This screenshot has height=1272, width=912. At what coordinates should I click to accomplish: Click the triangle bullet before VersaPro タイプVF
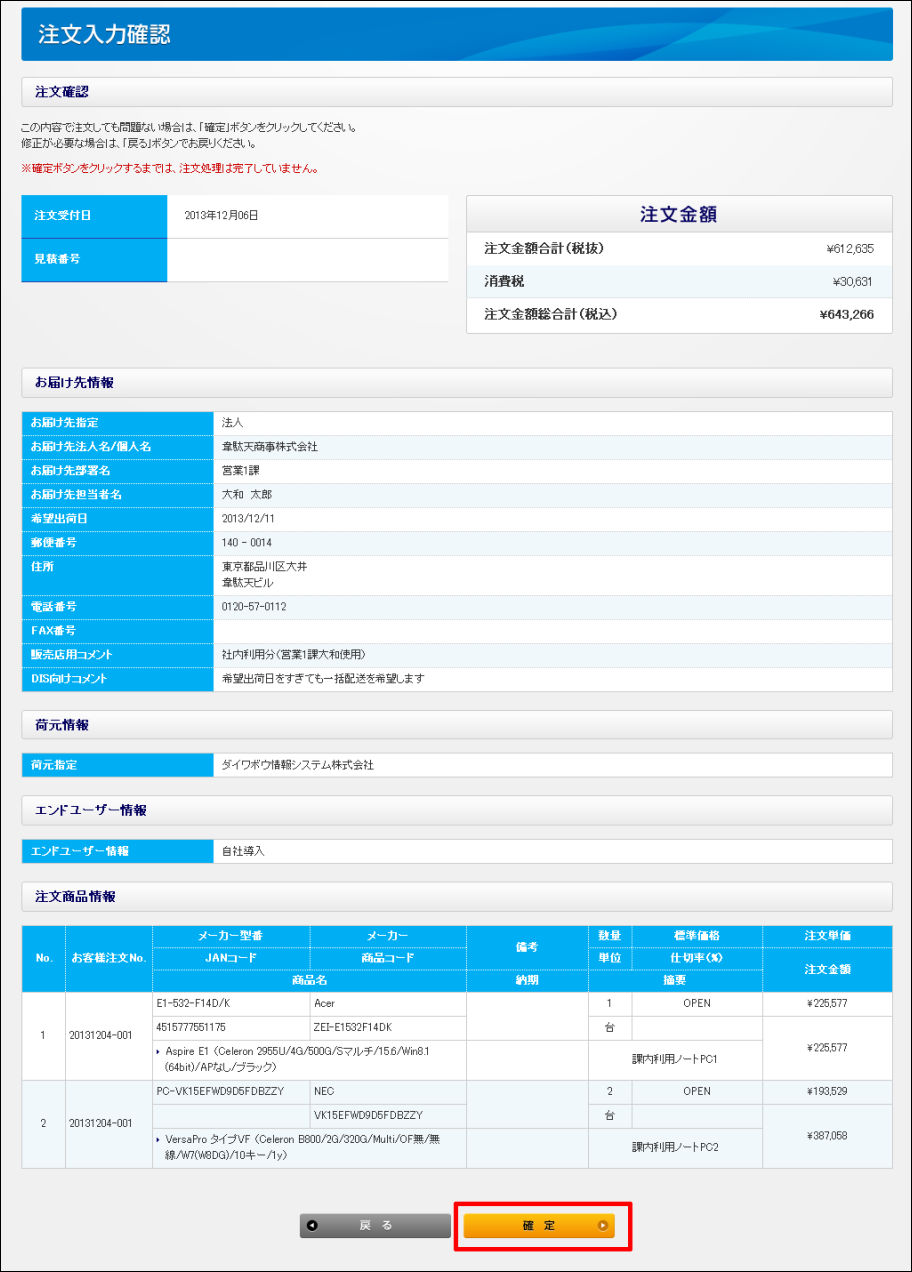160,1139
